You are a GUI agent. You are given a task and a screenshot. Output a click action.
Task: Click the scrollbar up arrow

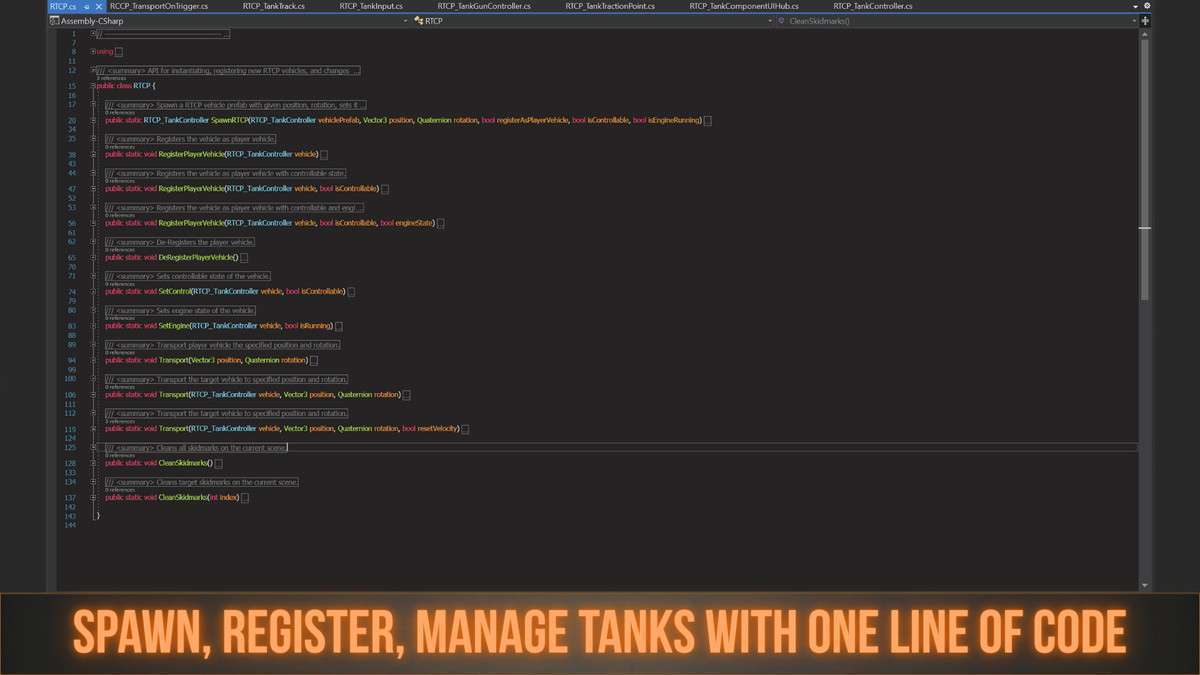[x=1145, y=34]
